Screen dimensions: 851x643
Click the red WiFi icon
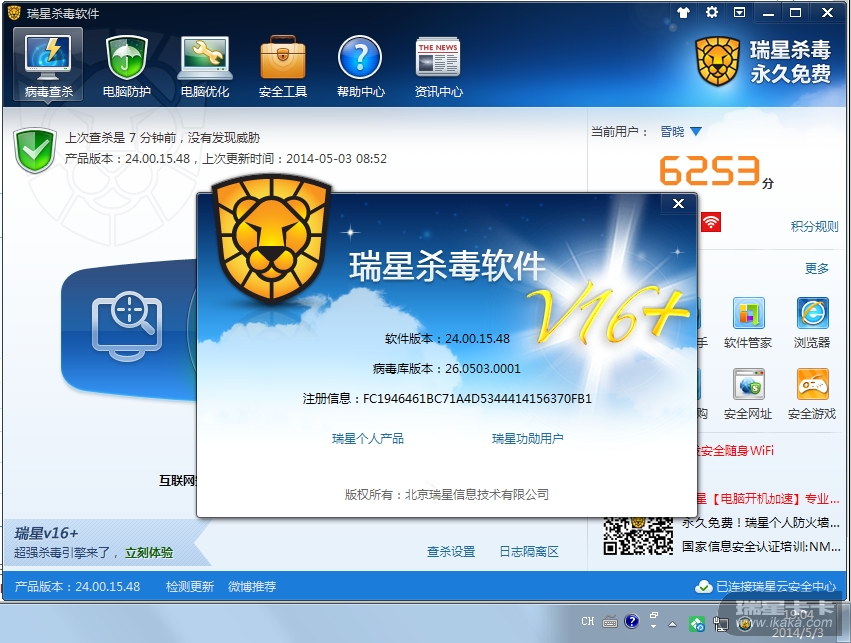[x=710, y=222]
